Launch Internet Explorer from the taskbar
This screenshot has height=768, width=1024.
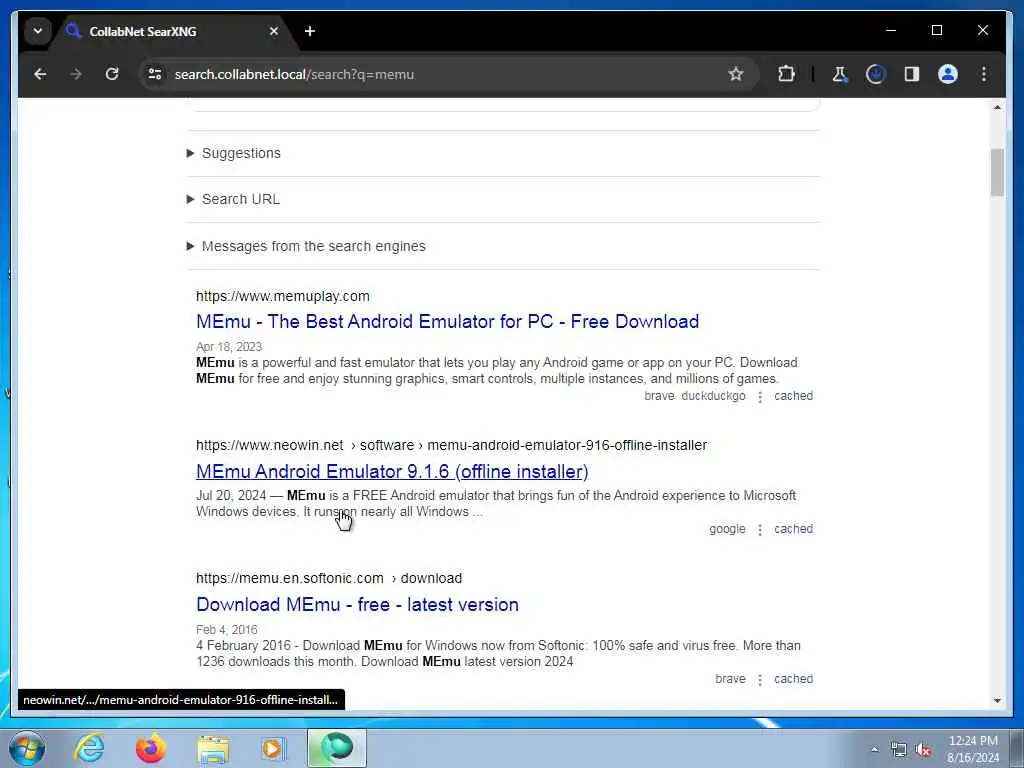pos(89,748)
